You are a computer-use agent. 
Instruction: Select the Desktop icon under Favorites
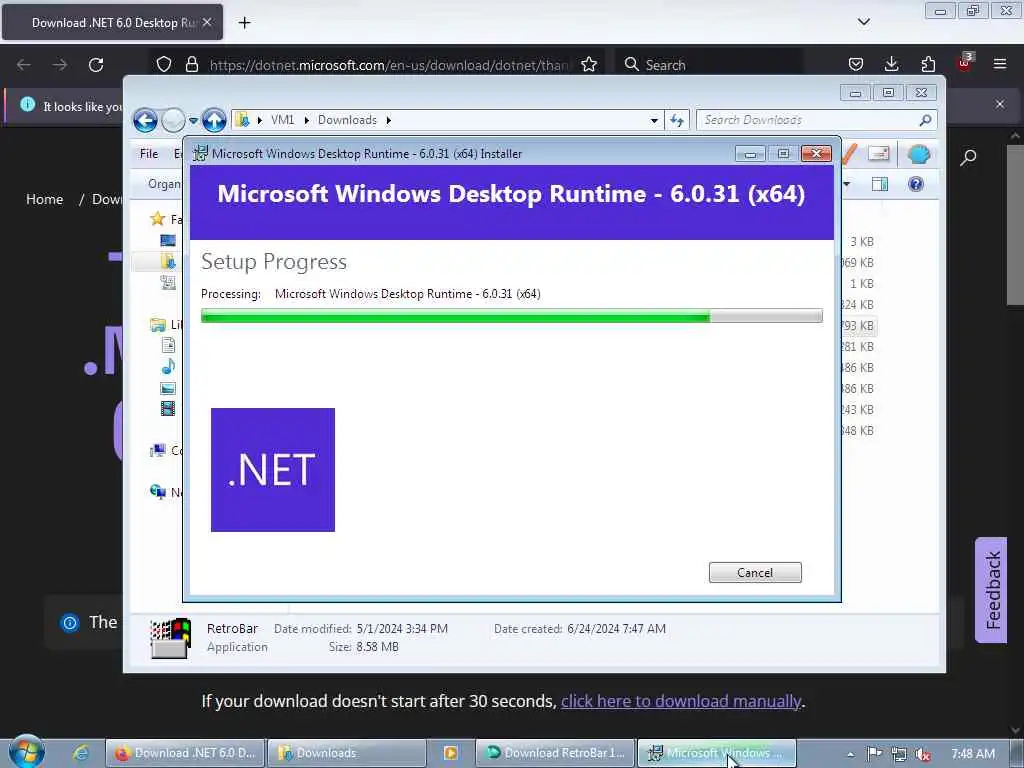pos(168,240)
